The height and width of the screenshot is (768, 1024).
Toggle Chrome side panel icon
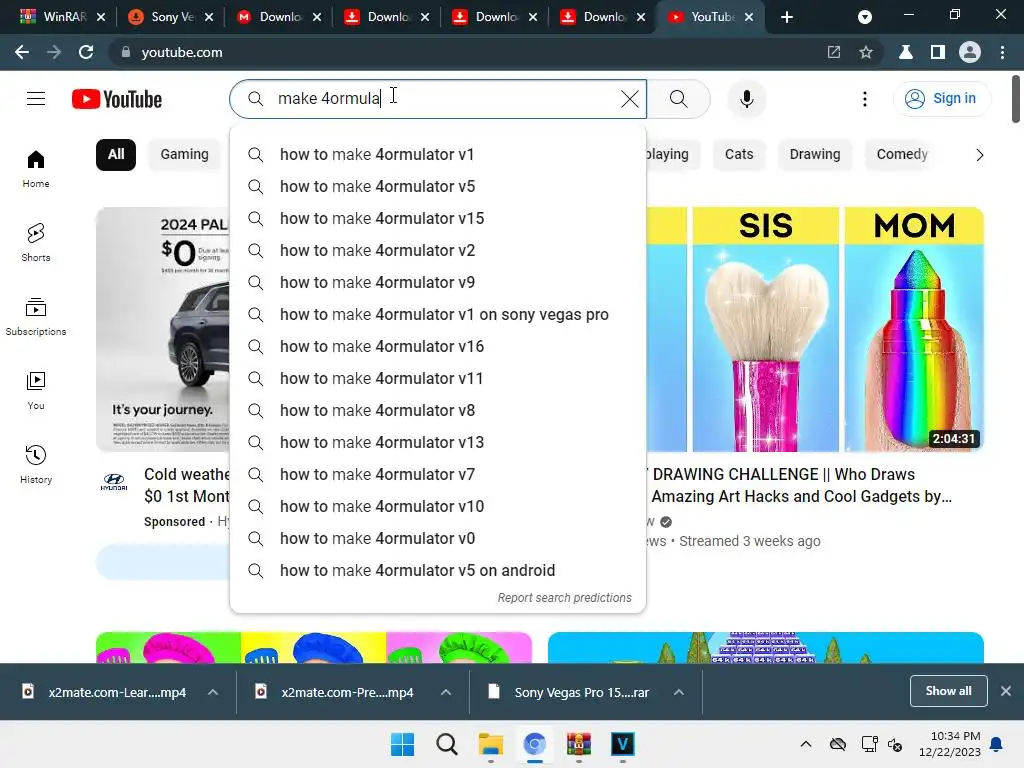coord(938,52)
